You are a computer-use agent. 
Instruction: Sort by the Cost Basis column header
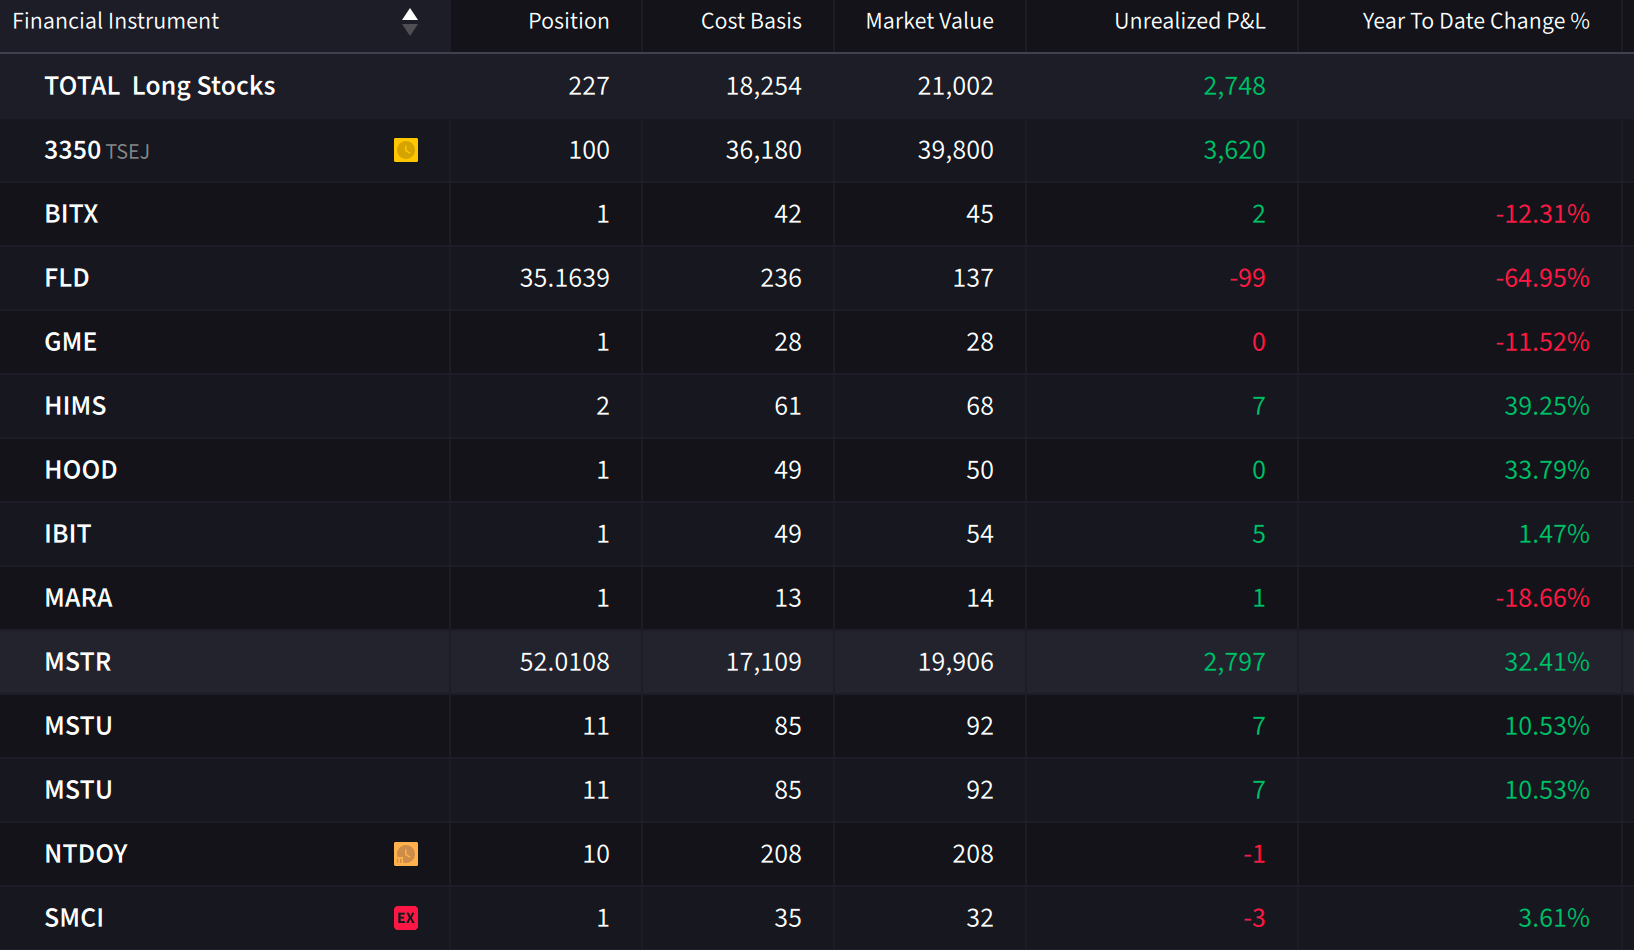[751, 21]
